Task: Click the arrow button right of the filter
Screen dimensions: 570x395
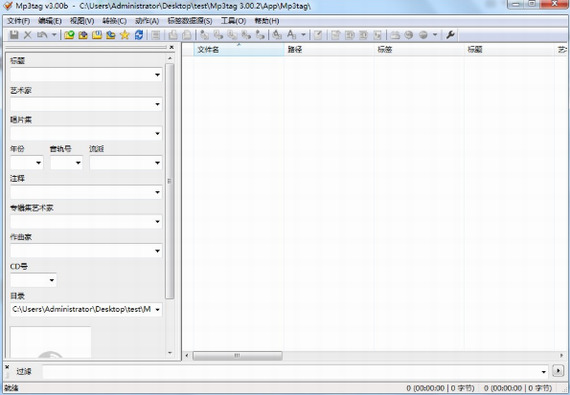Action: (558, 371)
